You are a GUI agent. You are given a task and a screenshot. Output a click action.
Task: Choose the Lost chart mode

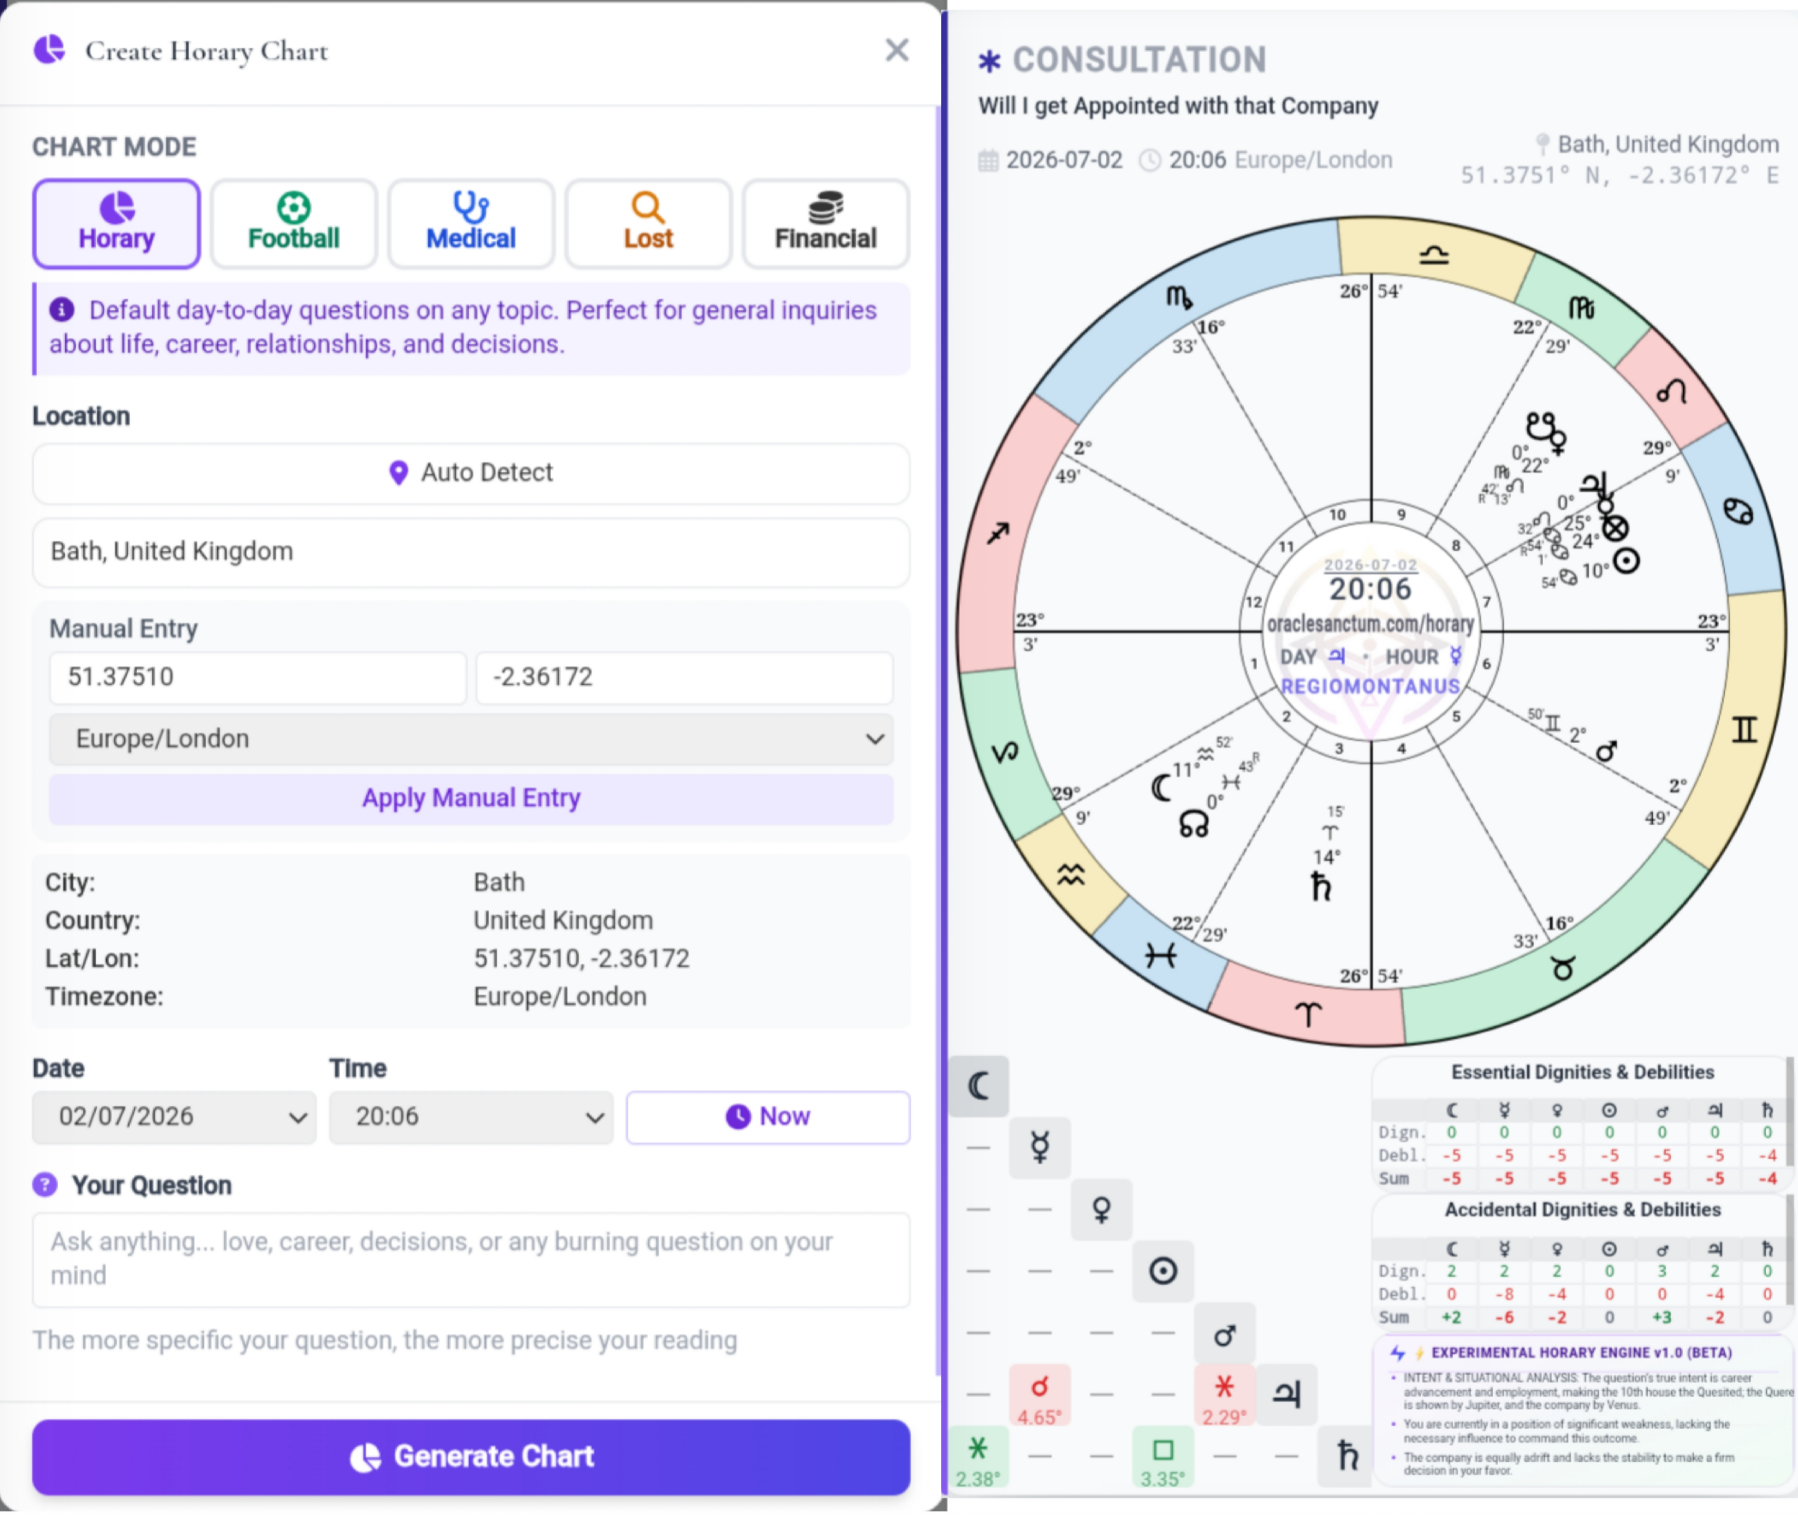click(x=648, y=224)
